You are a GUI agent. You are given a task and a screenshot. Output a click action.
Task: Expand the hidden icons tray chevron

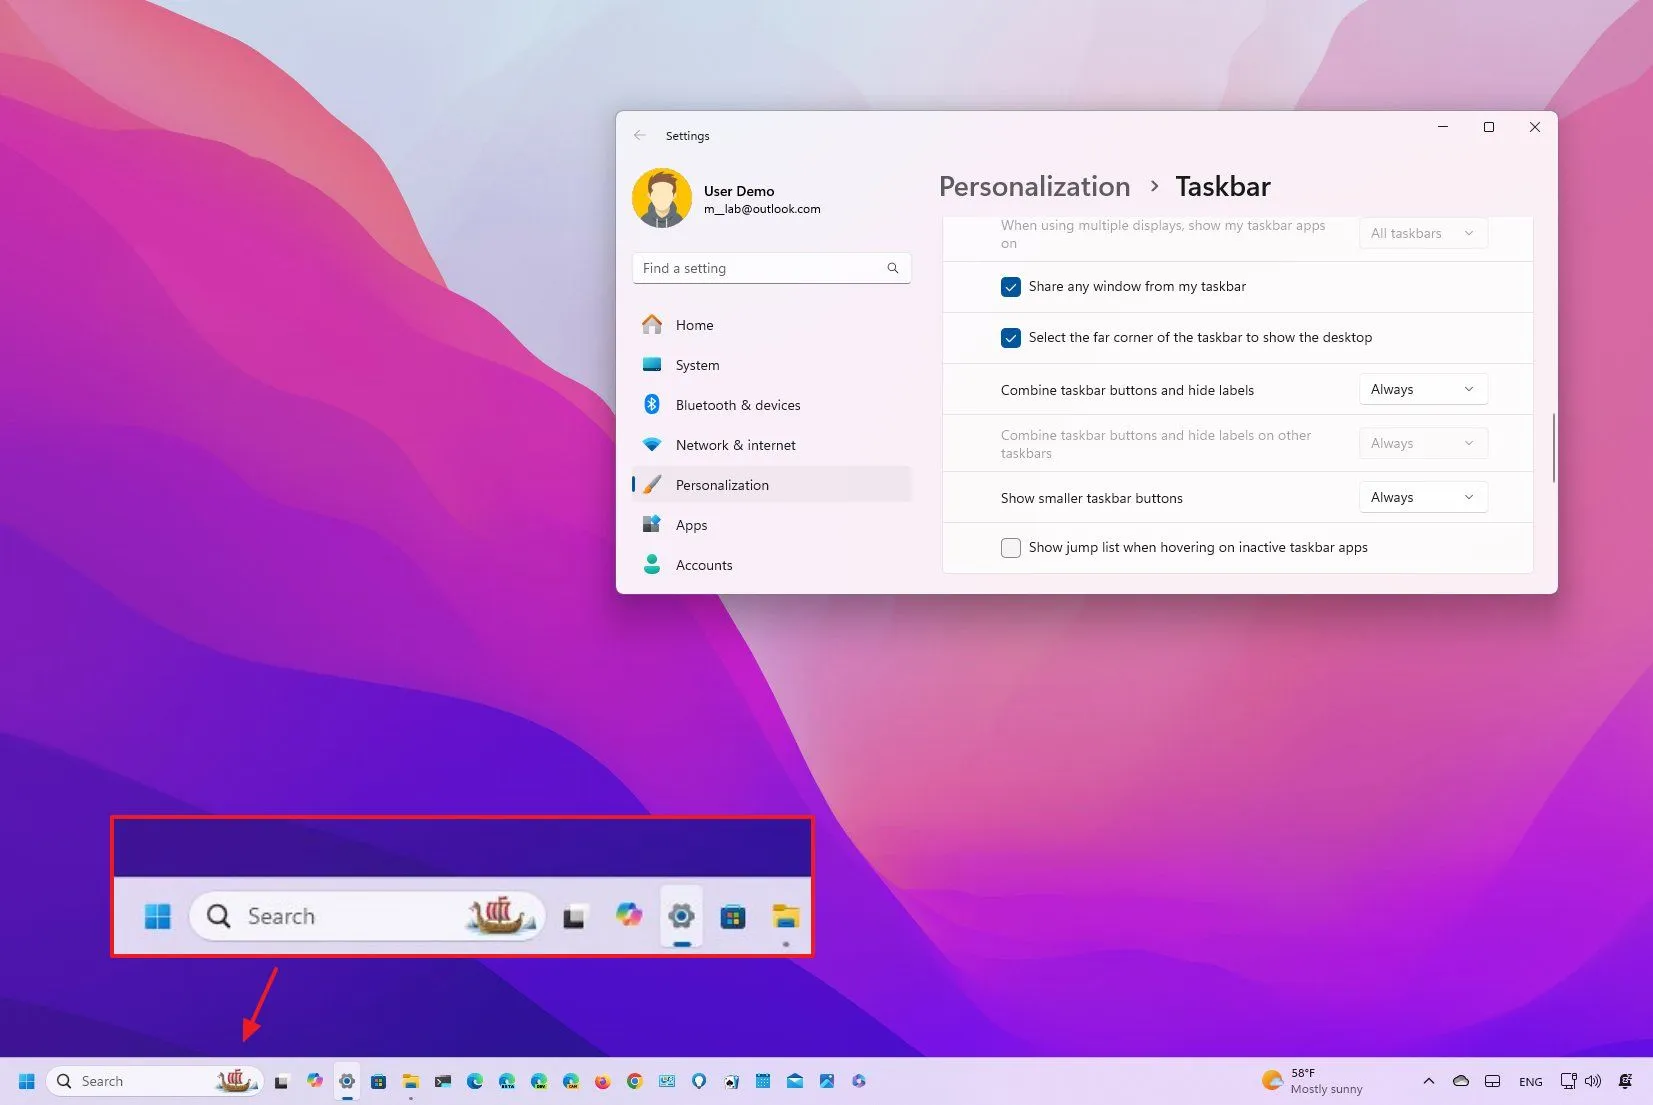click(1429, 1081)
